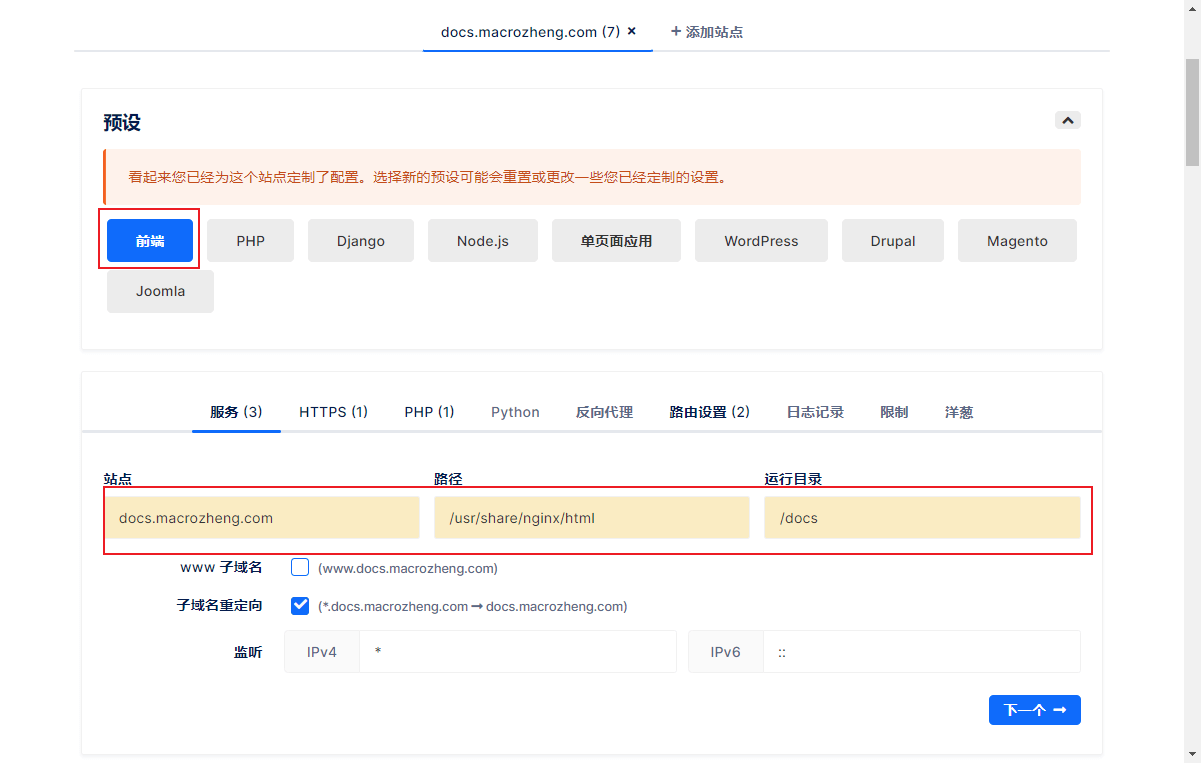Proceed with the 下一个 button

tap(1034, 710)
